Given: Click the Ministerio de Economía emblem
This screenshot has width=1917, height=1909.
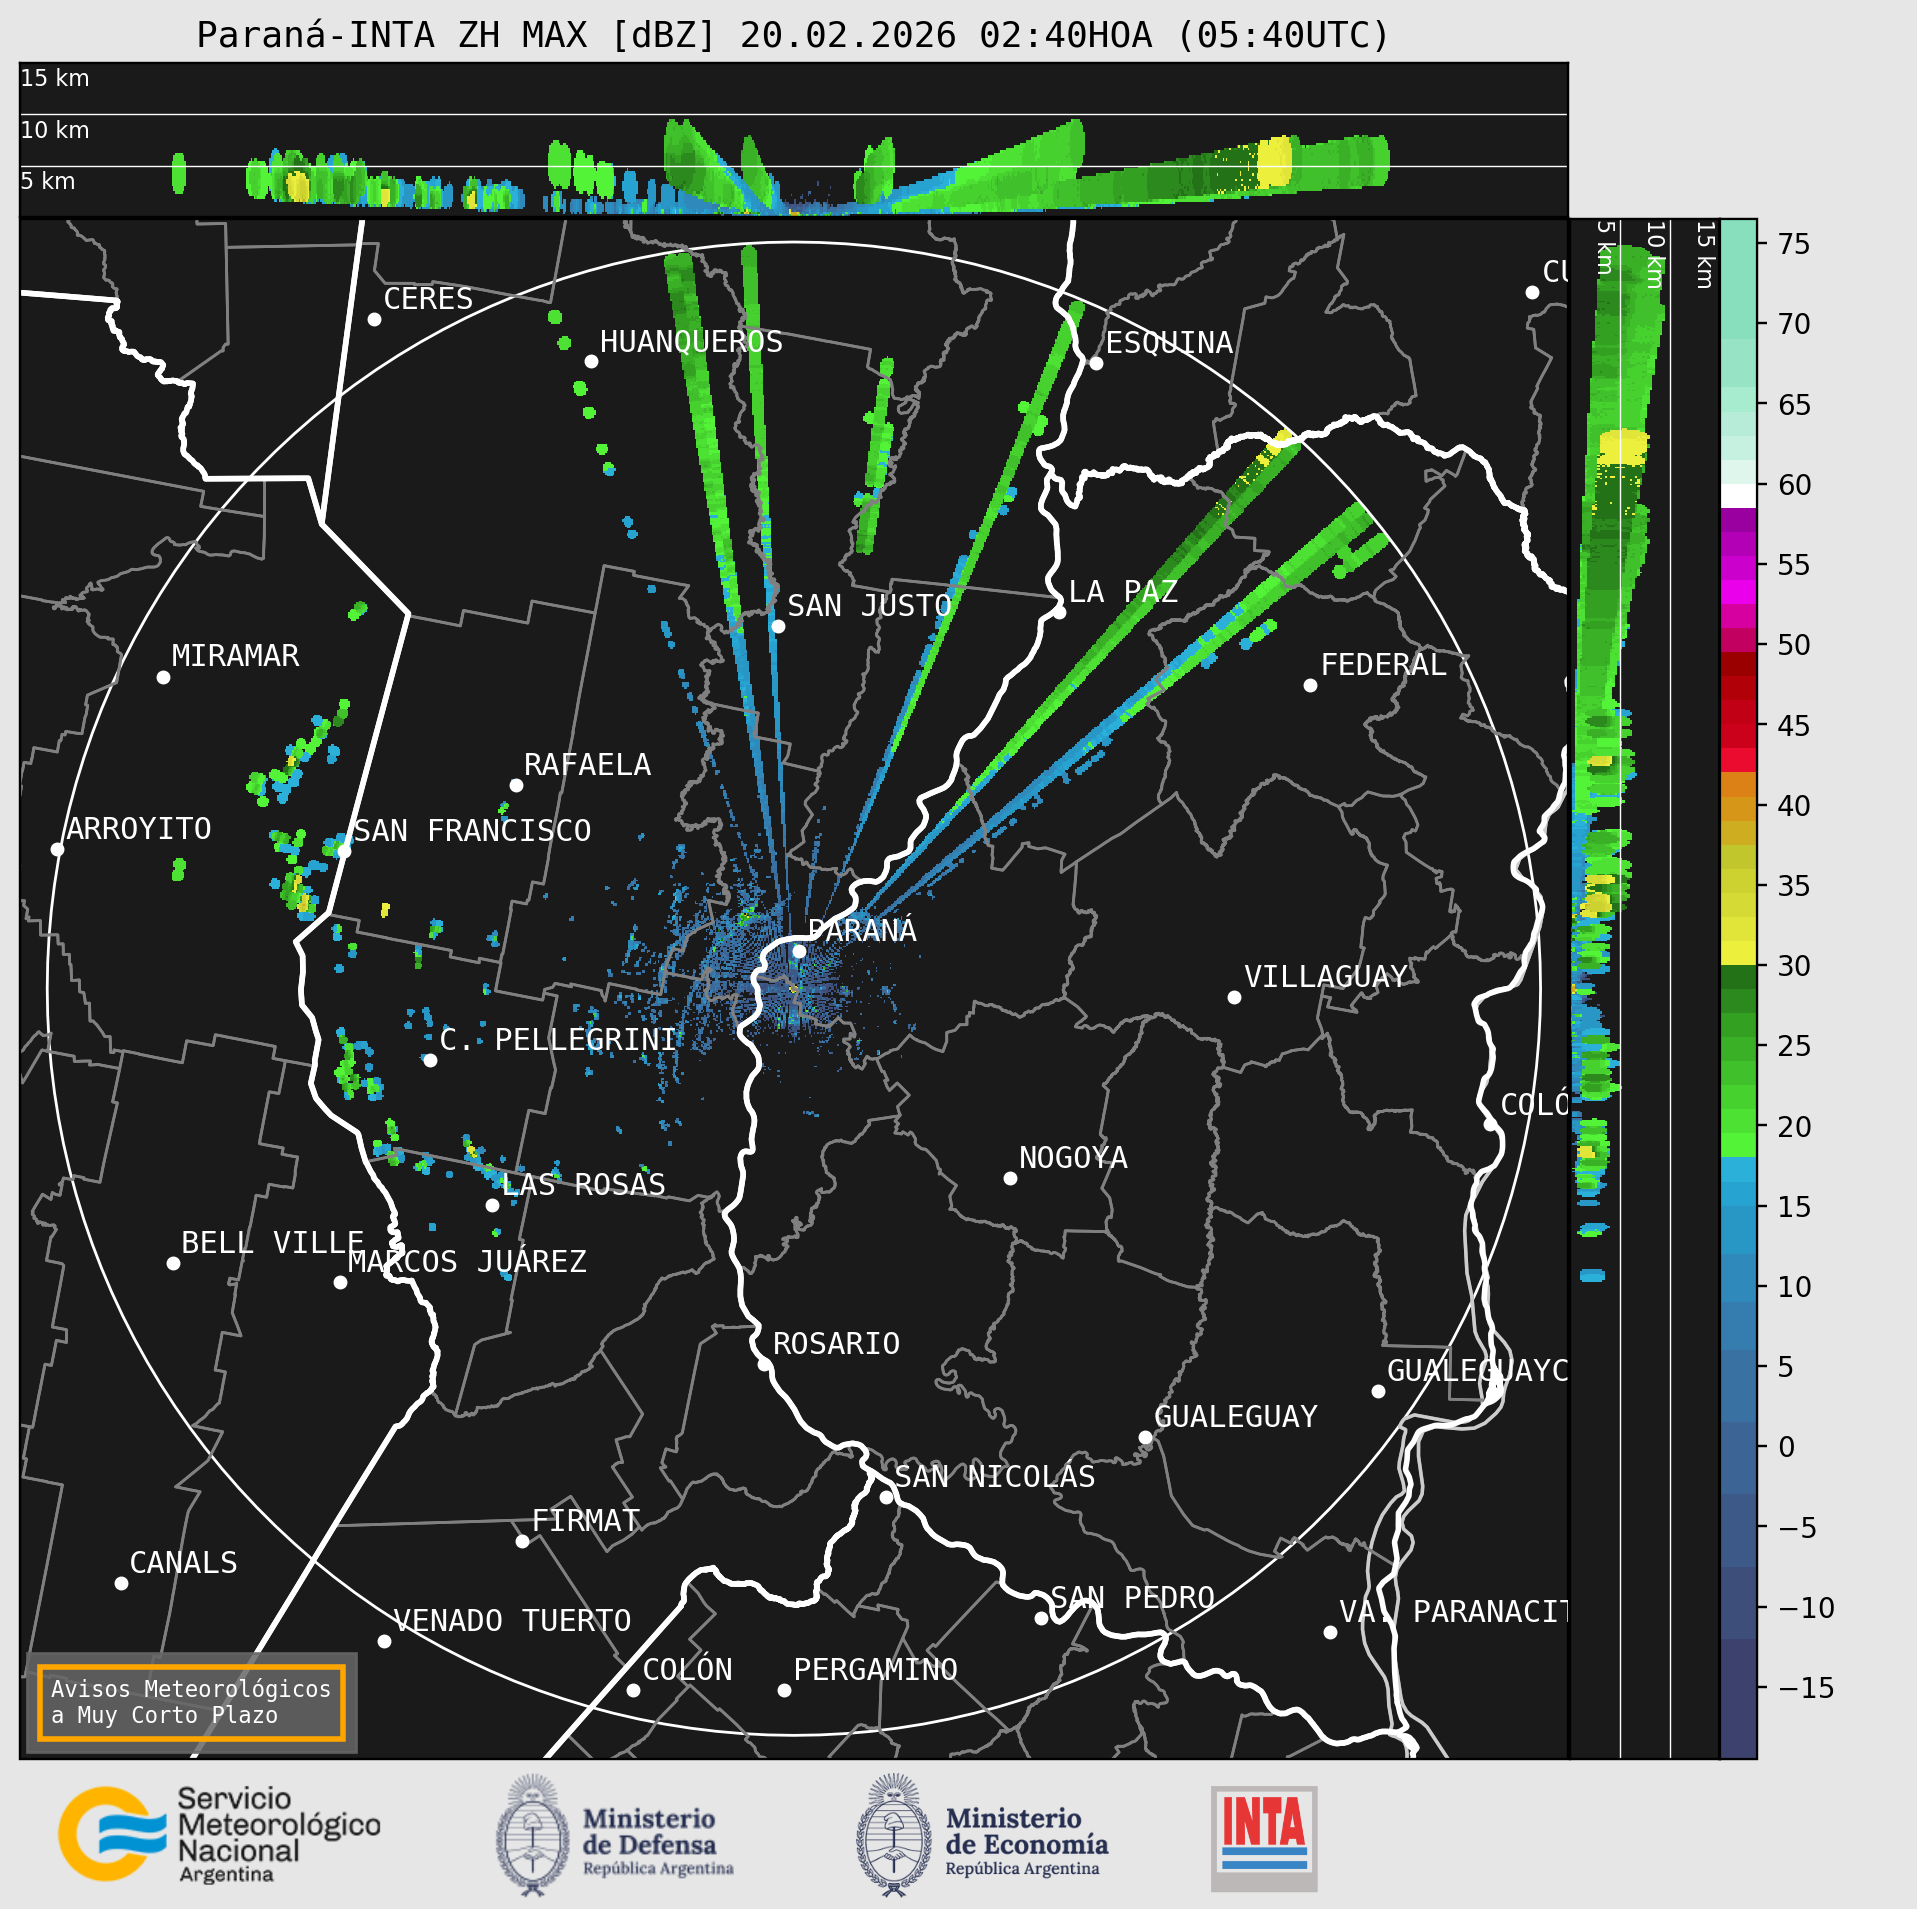Looking at the screenshot, I should (982, 1835).
